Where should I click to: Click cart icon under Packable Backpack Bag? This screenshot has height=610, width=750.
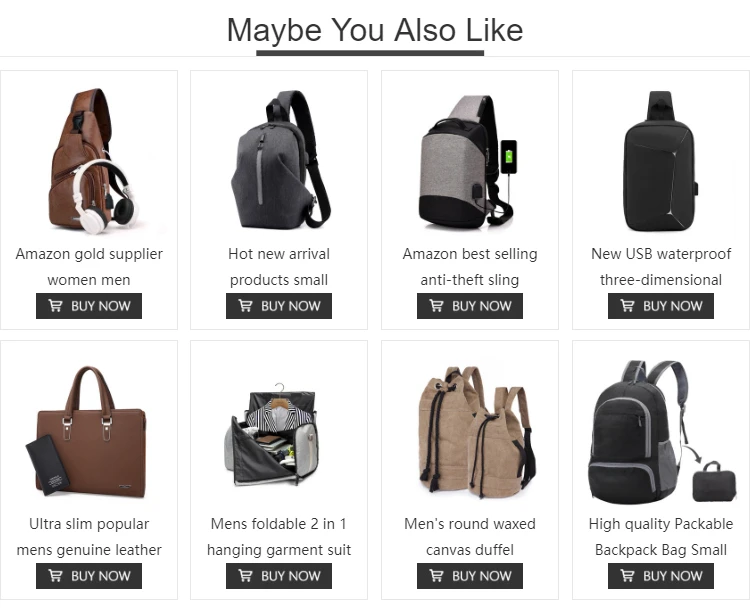(627, 576)
